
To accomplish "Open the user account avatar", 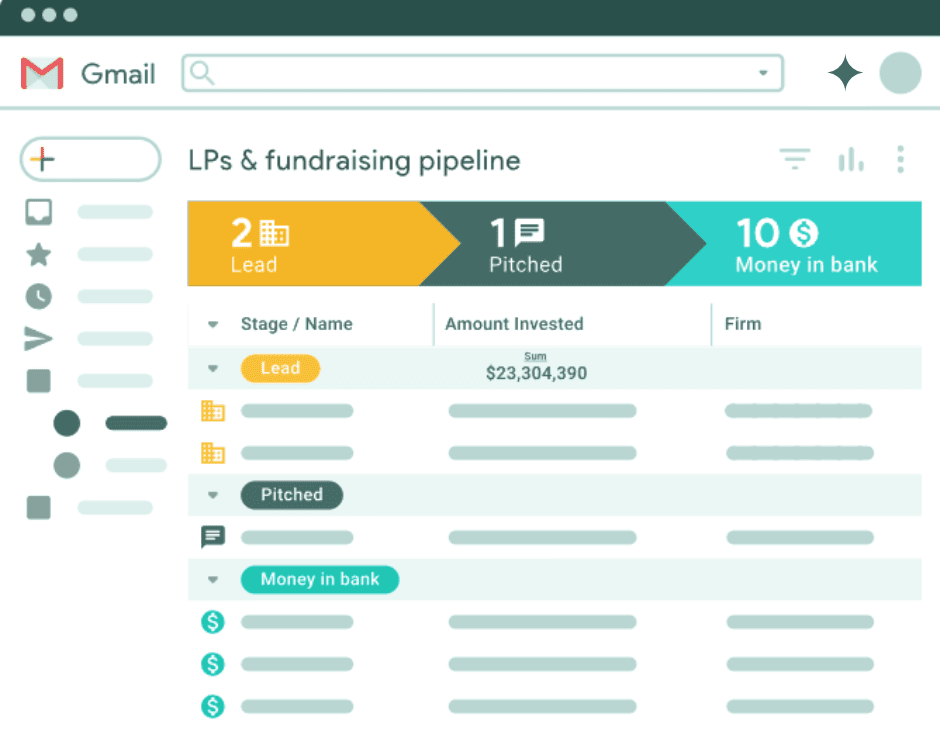I will 900,73.
